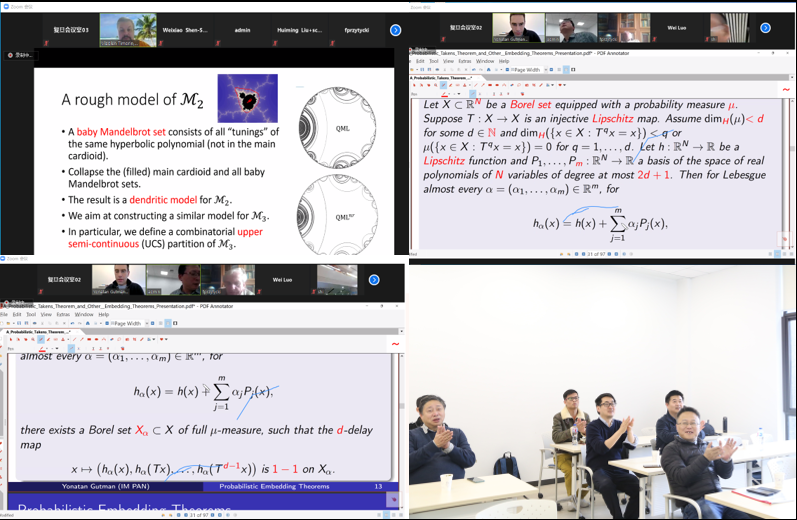Screen dimensions: 797x520
Task: Open Page Width zoom dropdown in top-right window
Action: tap(546, 69)
